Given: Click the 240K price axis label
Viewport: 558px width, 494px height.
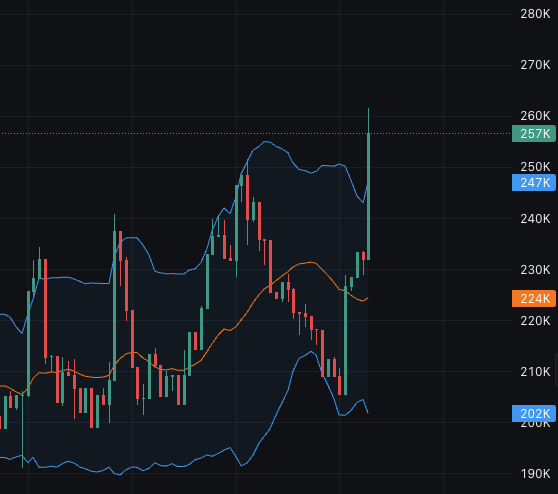Looking at the screenshot, I should 535,219.
